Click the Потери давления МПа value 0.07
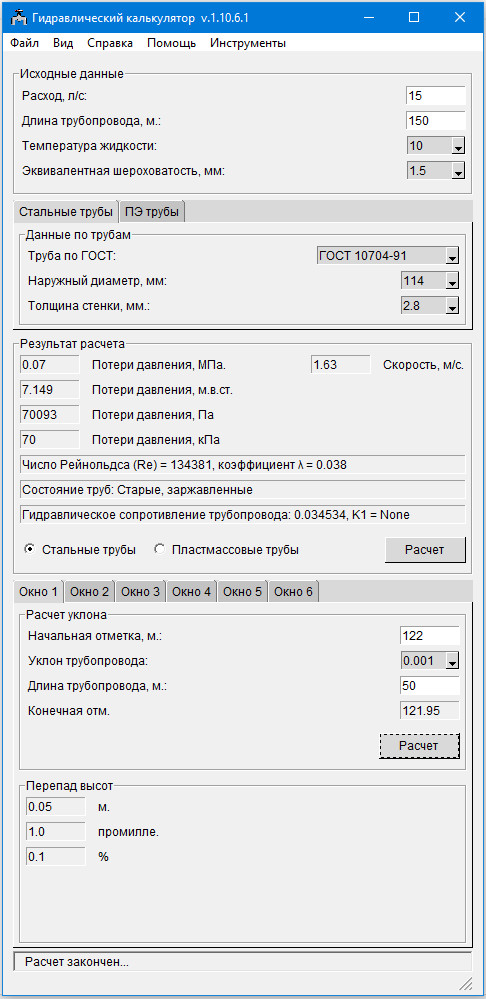486x999 pixels. pyautogui.click(x=50, y=365)
